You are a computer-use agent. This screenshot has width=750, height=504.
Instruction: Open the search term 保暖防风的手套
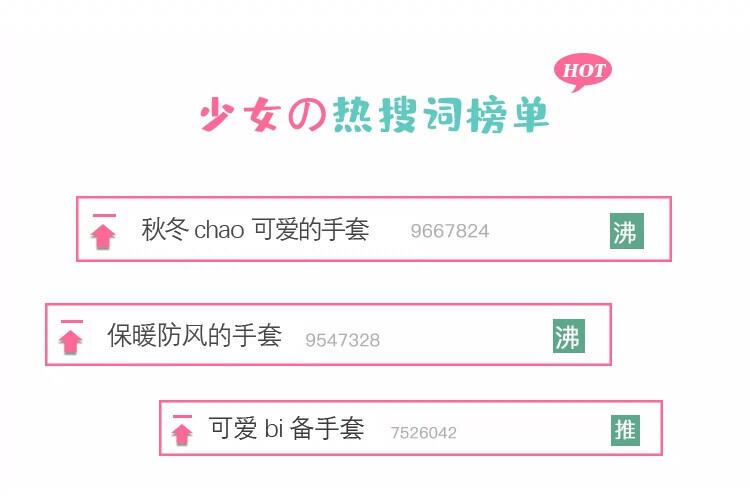(x=194, y=336)
